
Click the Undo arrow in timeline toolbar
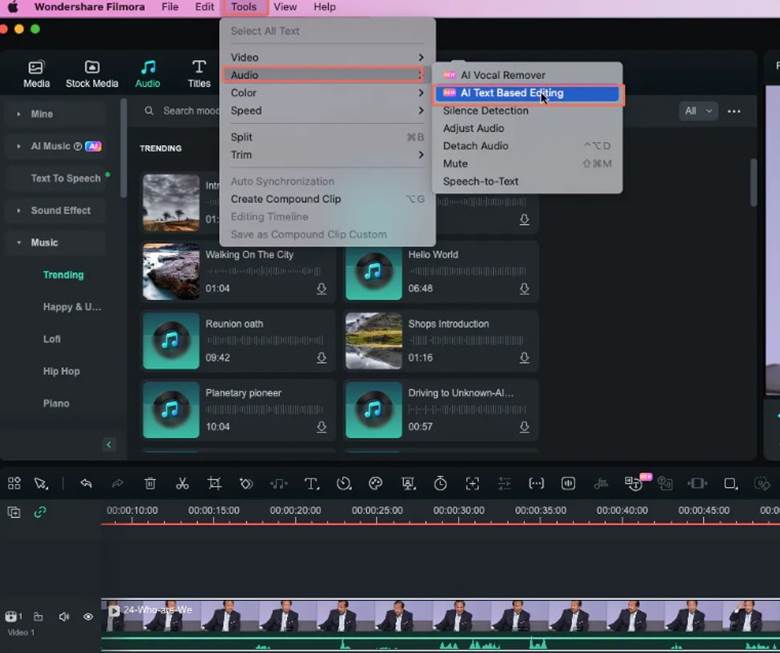[86, 483]
